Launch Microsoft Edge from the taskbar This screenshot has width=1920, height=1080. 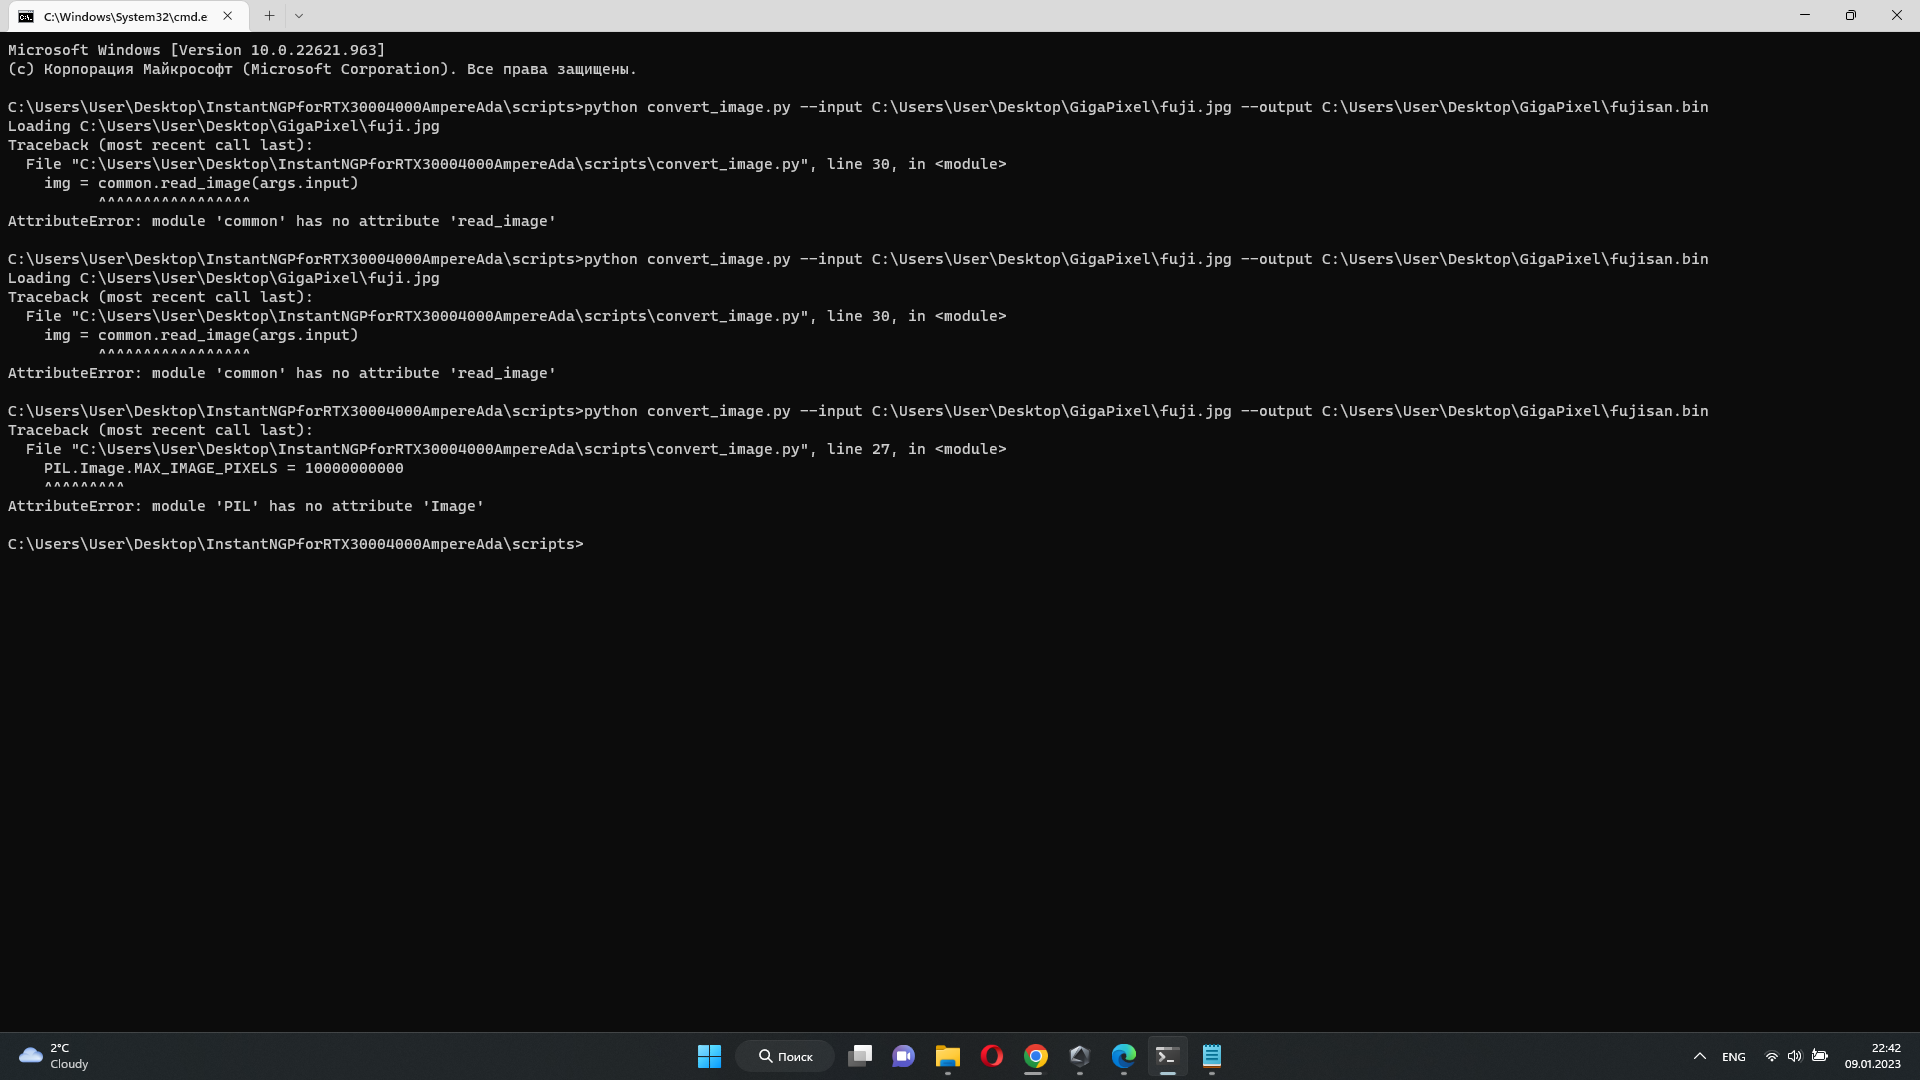[1124, 1056]
